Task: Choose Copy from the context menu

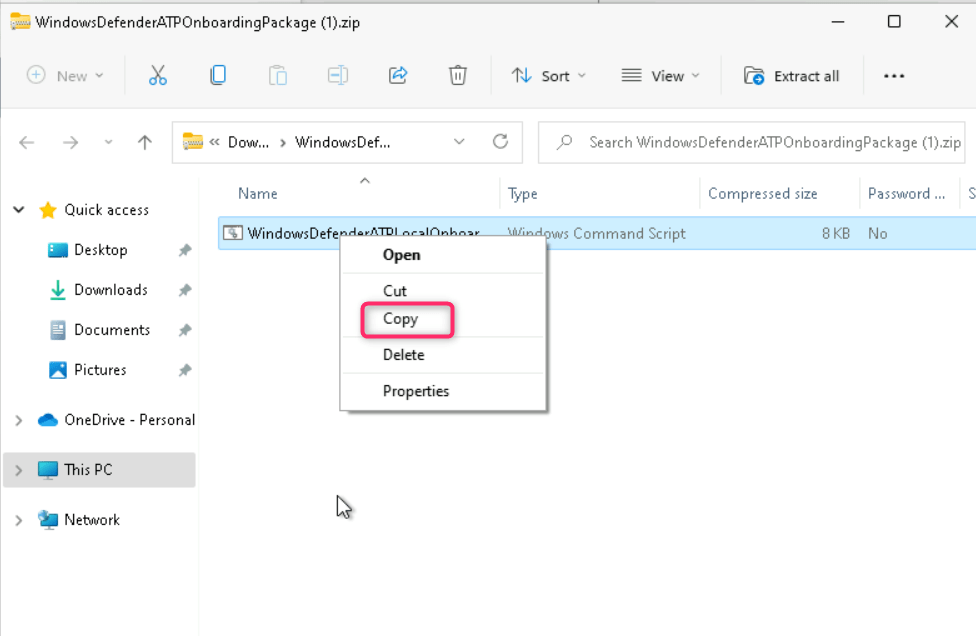Action: pyautogui.click(x=400, y=319)
